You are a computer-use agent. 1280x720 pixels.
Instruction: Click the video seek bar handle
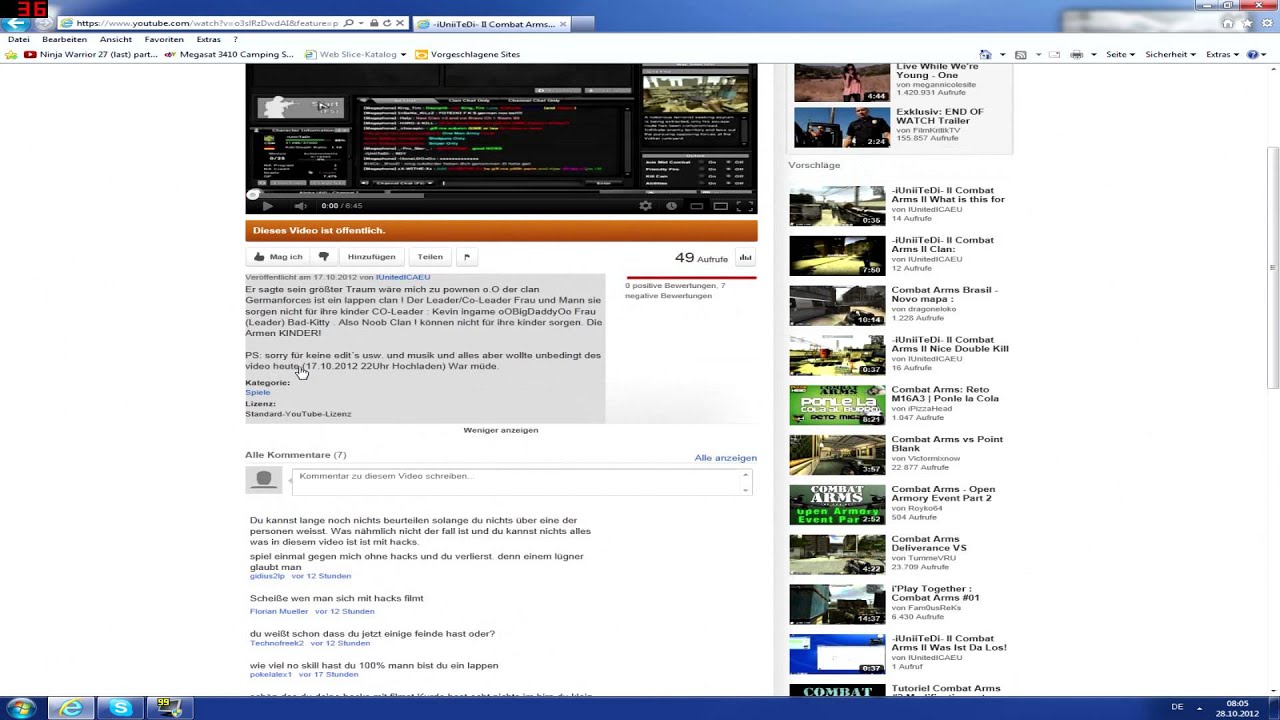252,195
